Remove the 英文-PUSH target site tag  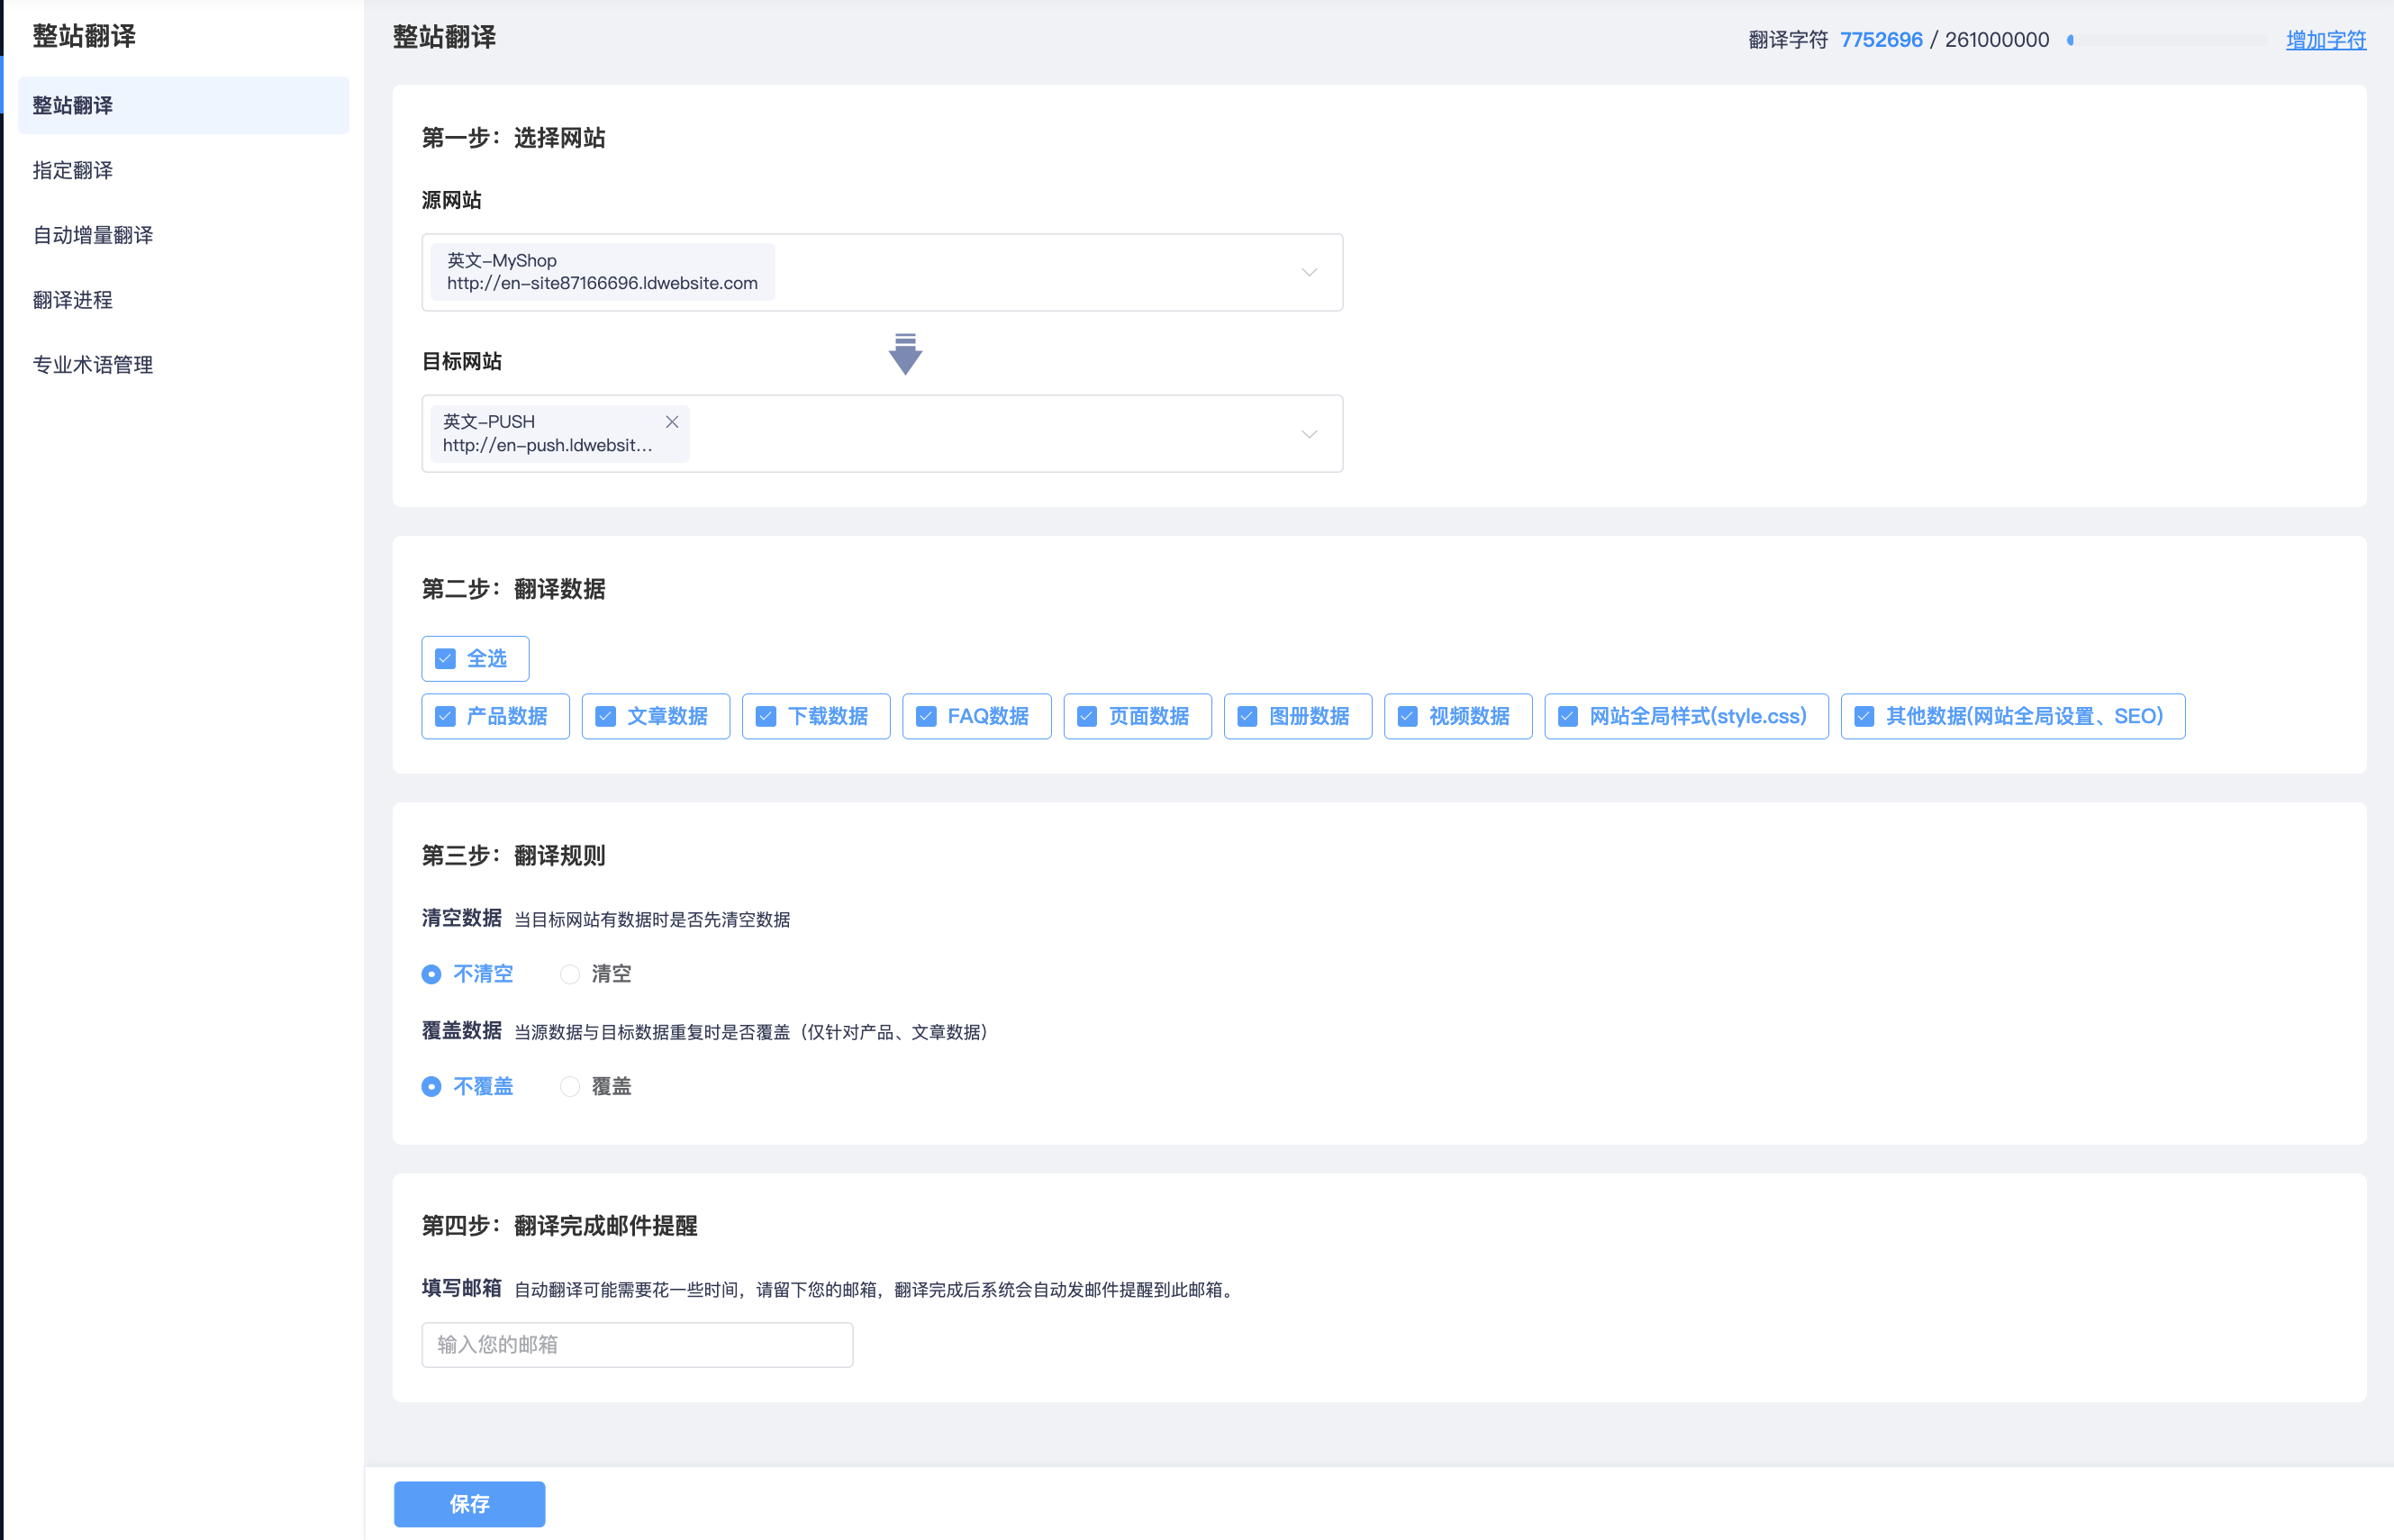coord(672,422)
